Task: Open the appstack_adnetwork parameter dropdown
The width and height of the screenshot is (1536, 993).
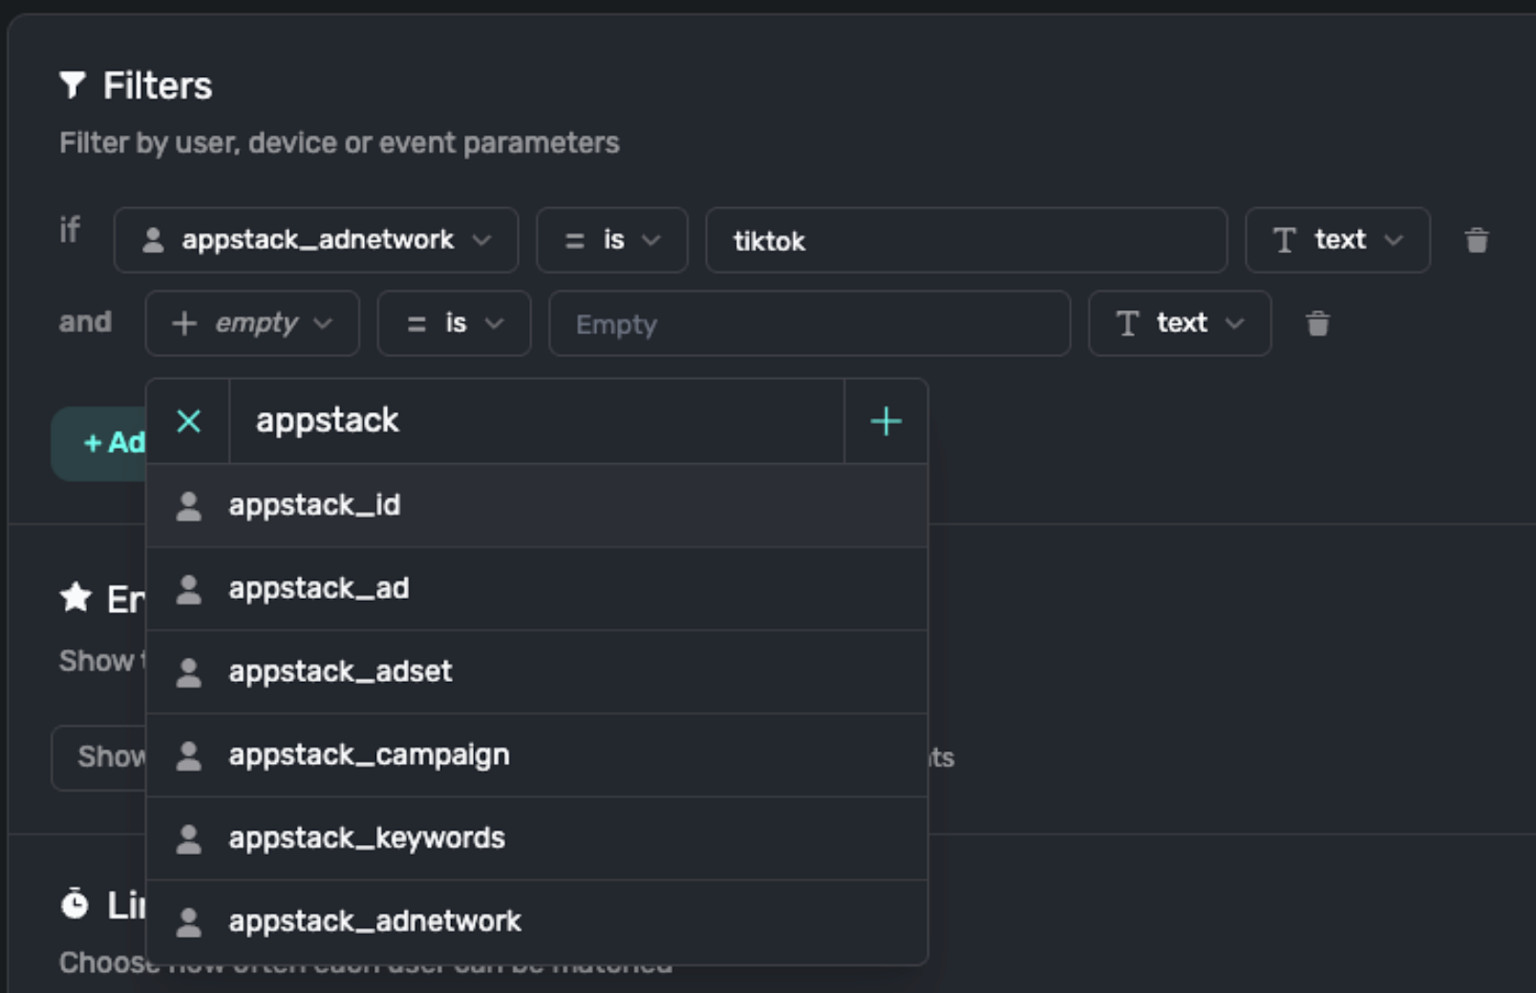Action: click(x=316, y=240)
